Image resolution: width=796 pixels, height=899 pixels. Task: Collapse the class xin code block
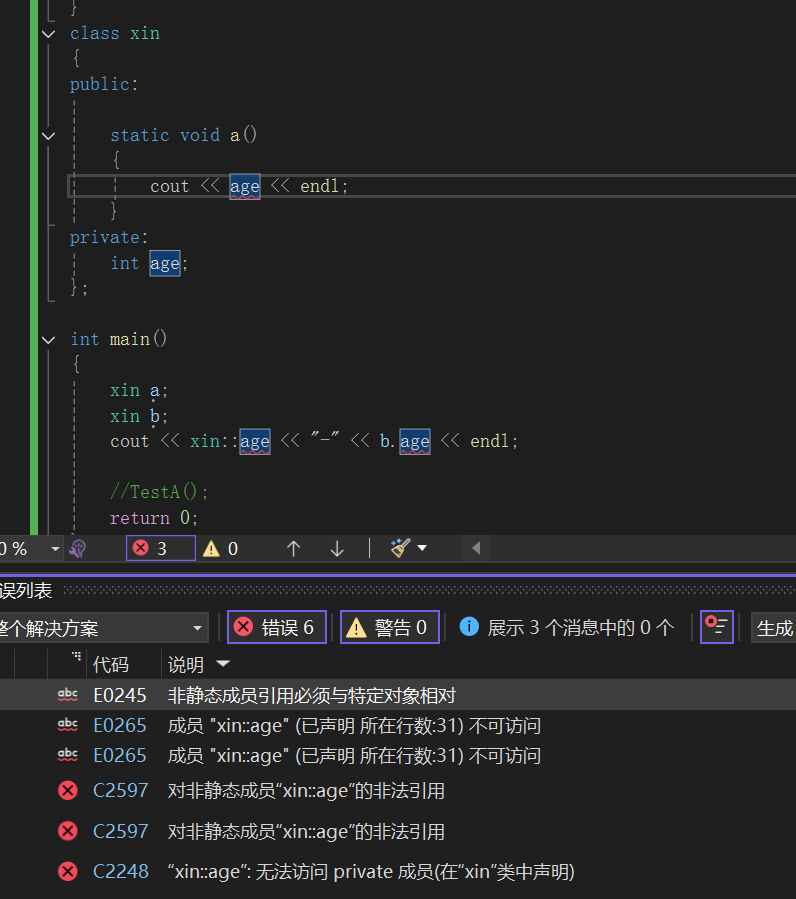point(49,34)
